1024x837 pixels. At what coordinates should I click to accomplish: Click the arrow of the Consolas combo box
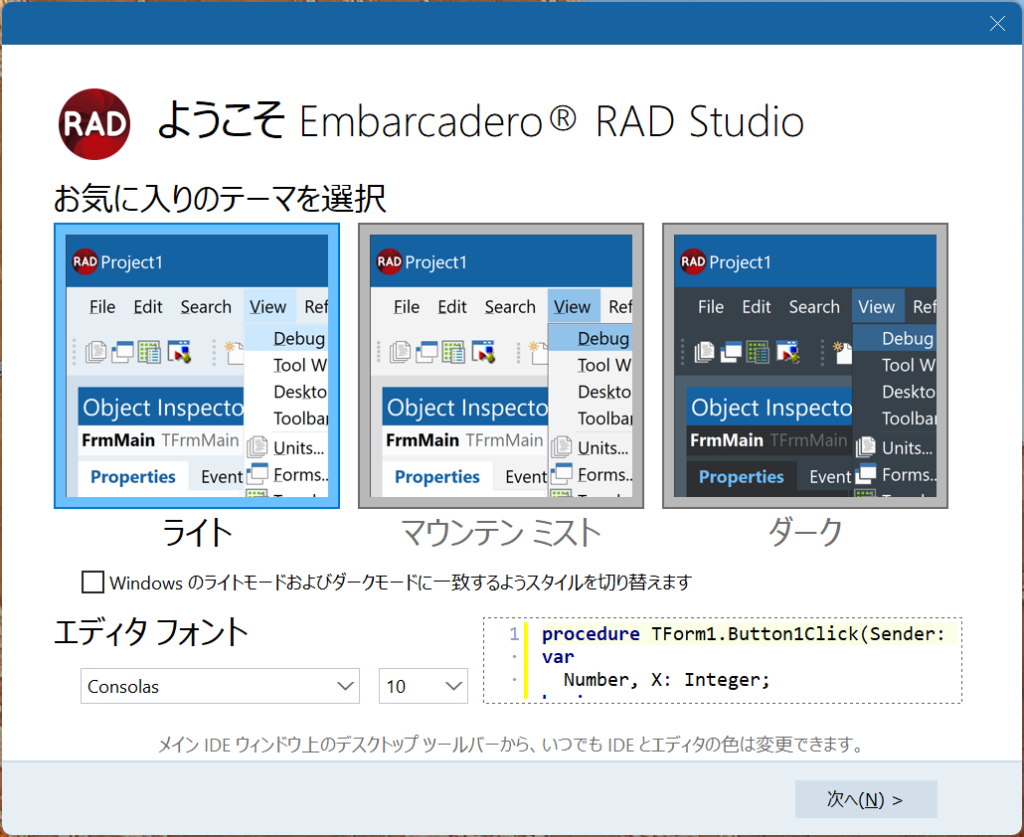(x=346, y=686)
